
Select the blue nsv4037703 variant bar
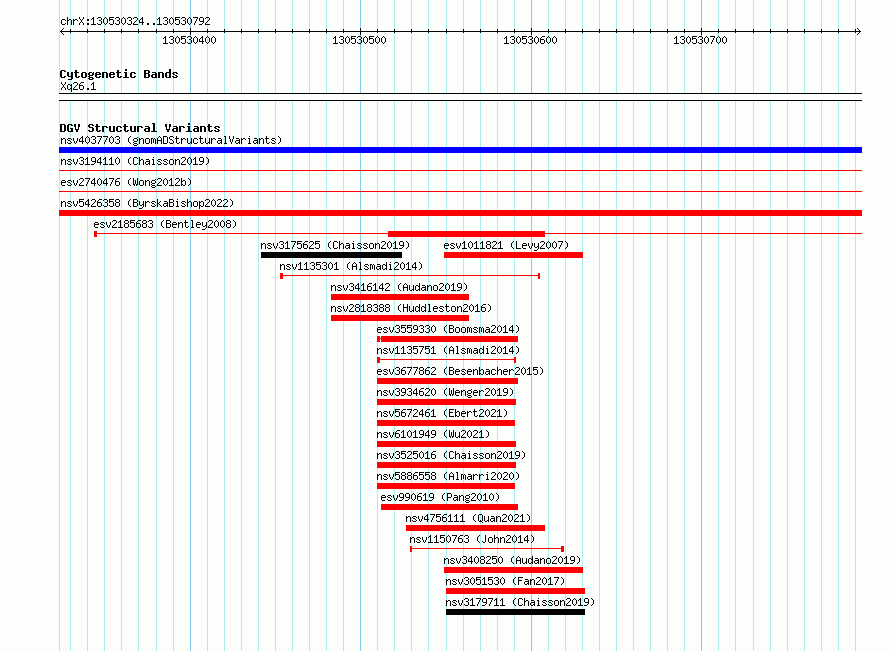[x=460, y=150]
